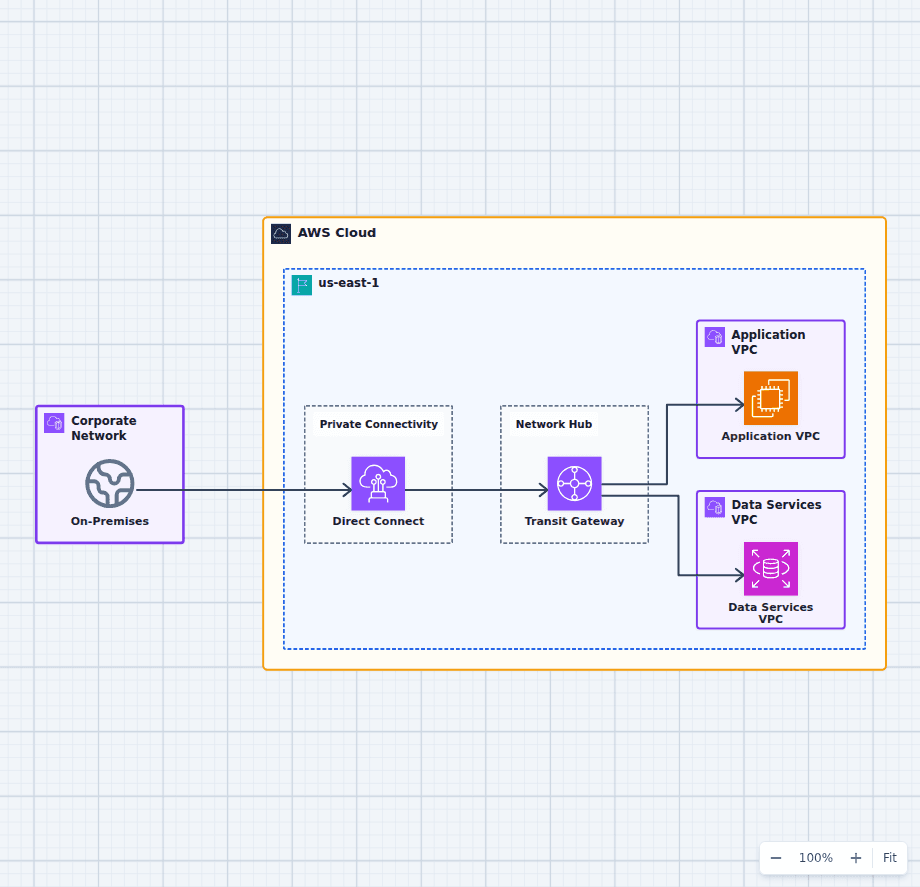This screenshot has height=887, width=920.
Task: Click the Fit view button
Action: pos(889,858)
